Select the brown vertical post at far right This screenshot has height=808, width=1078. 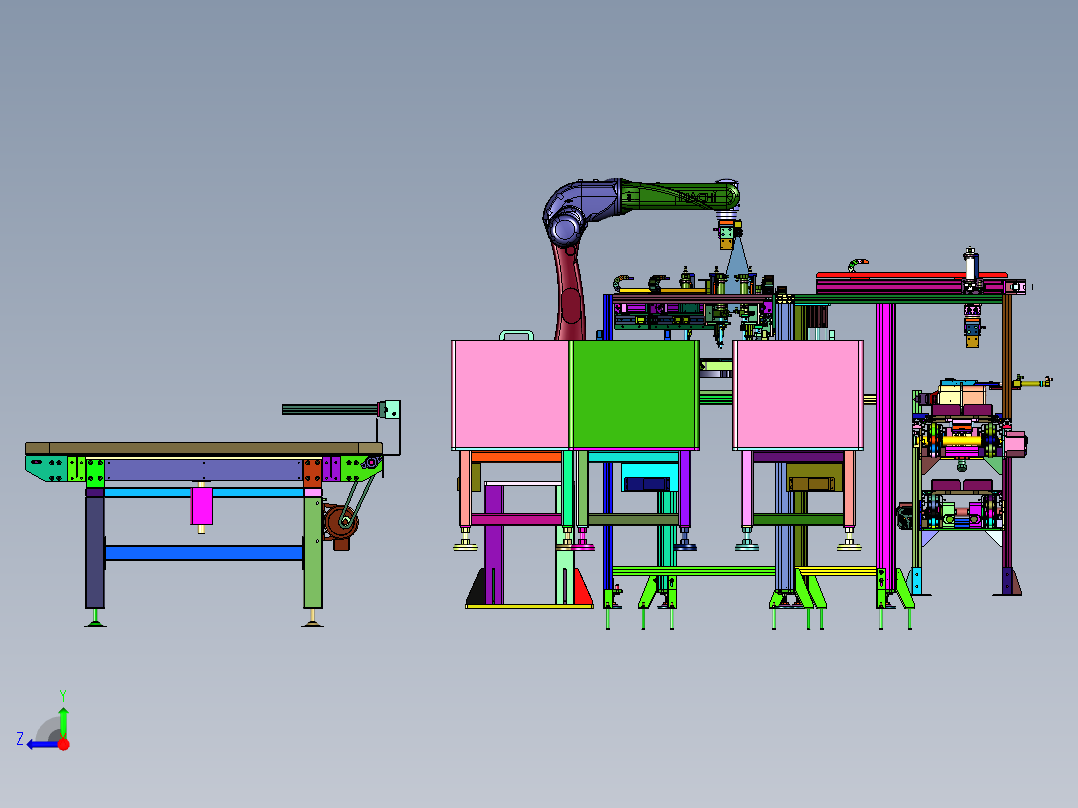[1007, 356]
